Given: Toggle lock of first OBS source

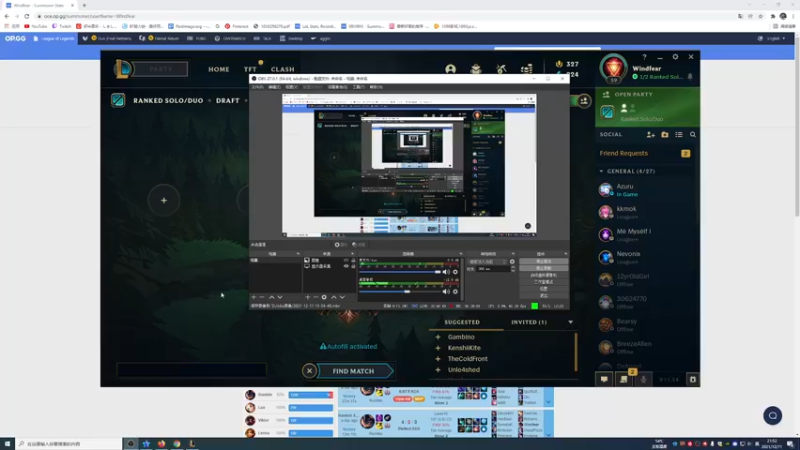Looking at the screenshot, I should click(353, 260).
